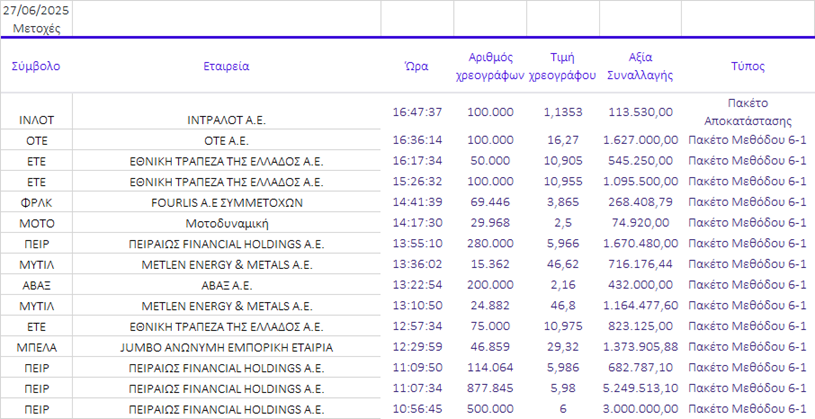Click the value 74.920,00

(x=640, y=223)
